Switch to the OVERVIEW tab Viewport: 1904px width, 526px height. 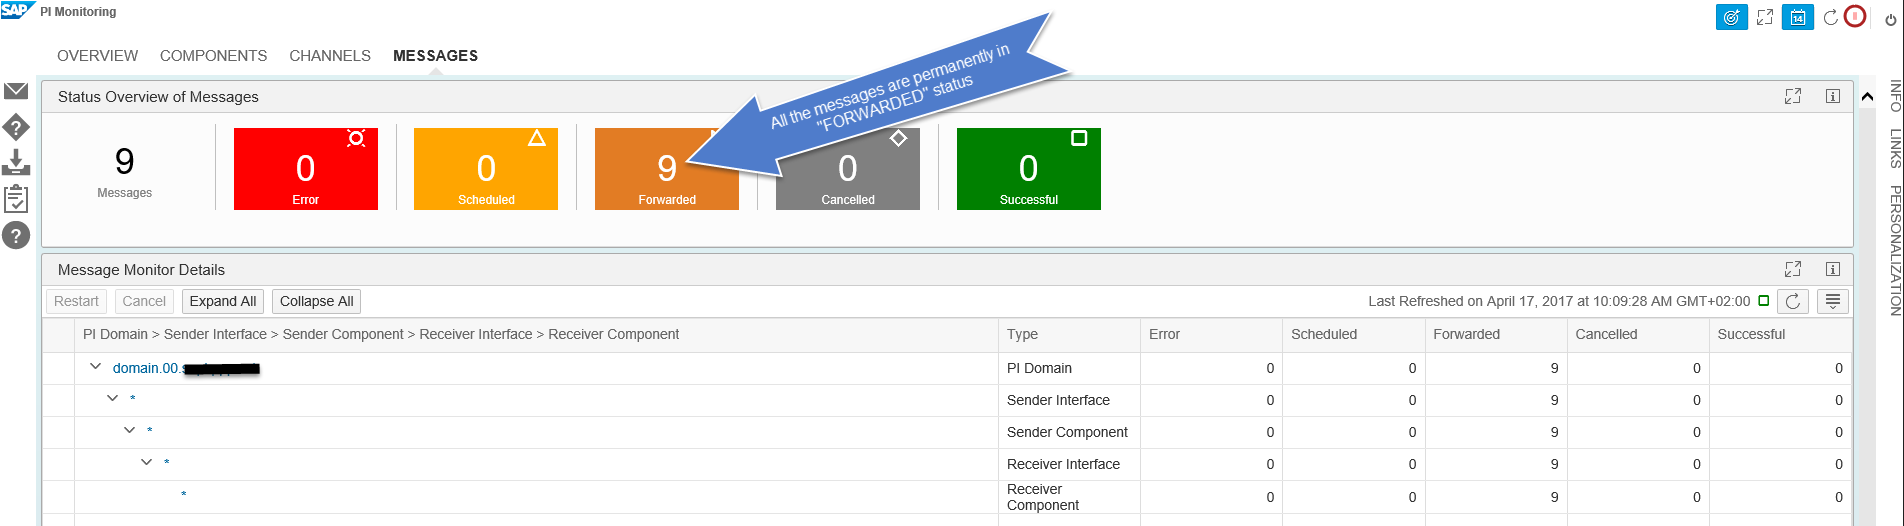pos(98,56)
